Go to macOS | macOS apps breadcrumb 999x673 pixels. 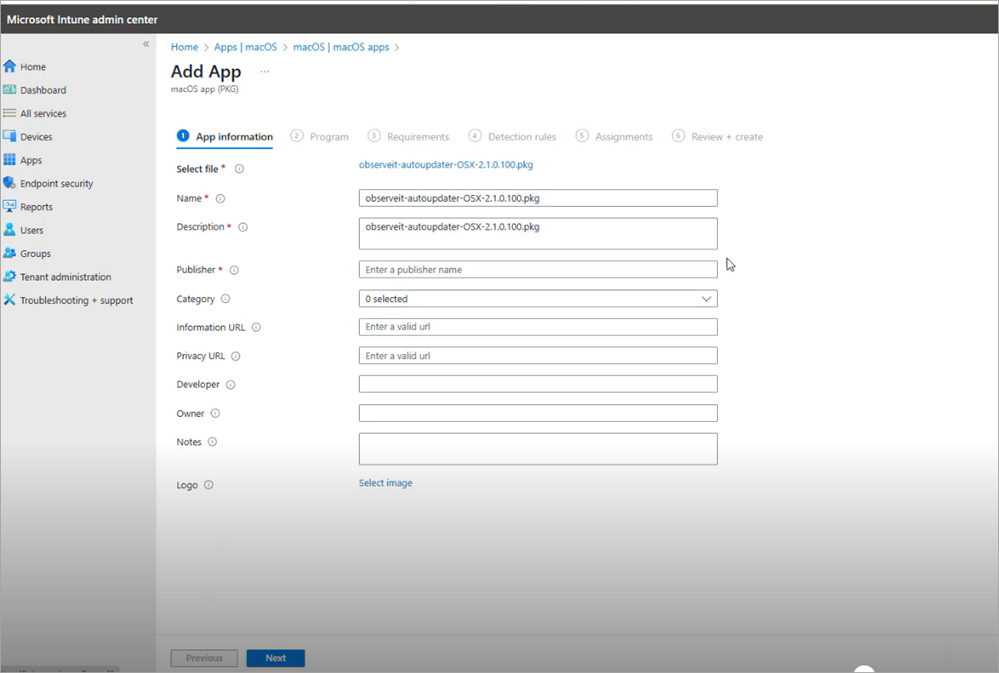[341, 47]
